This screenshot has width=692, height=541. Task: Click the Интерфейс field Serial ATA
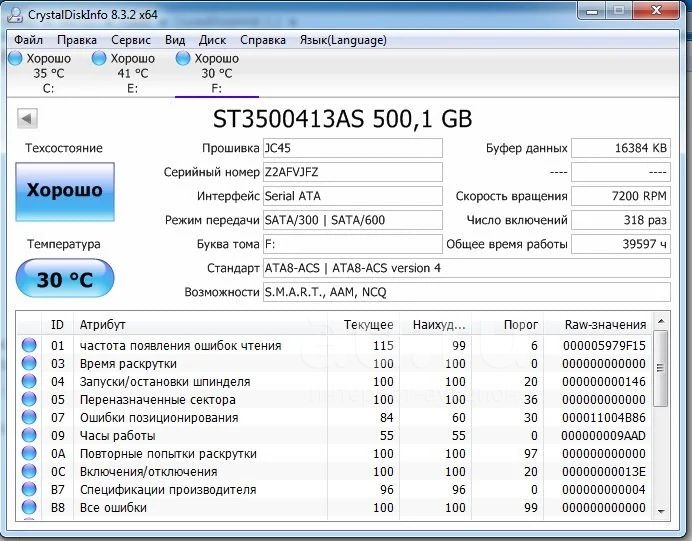click(x=353, y=196)
